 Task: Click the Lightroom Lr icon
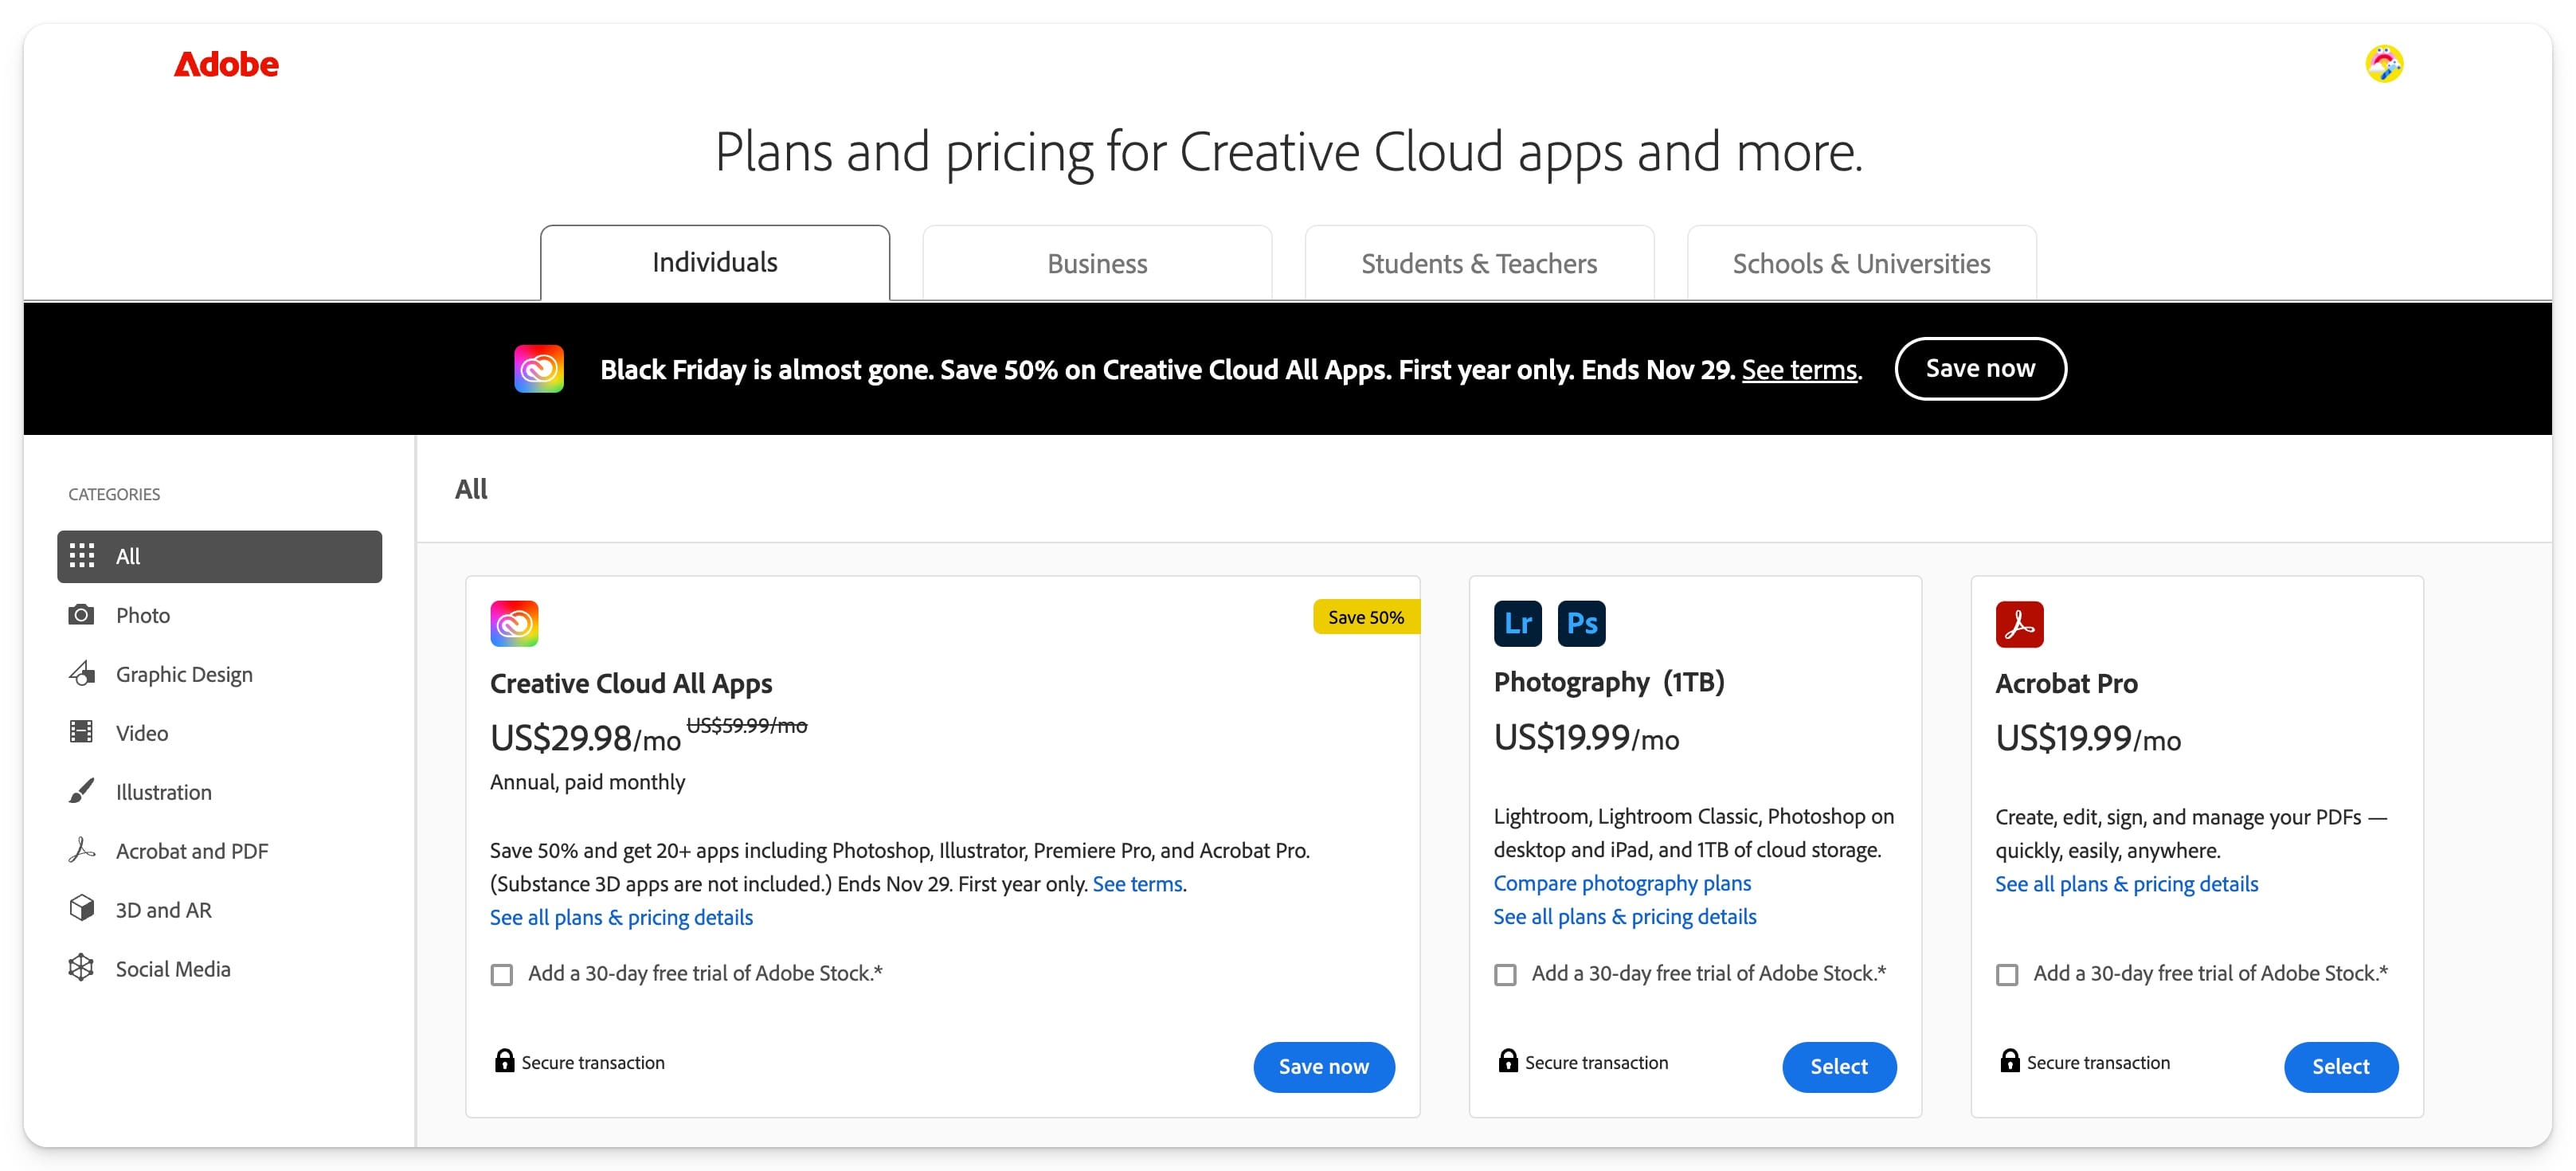(x=1518, y=624)
